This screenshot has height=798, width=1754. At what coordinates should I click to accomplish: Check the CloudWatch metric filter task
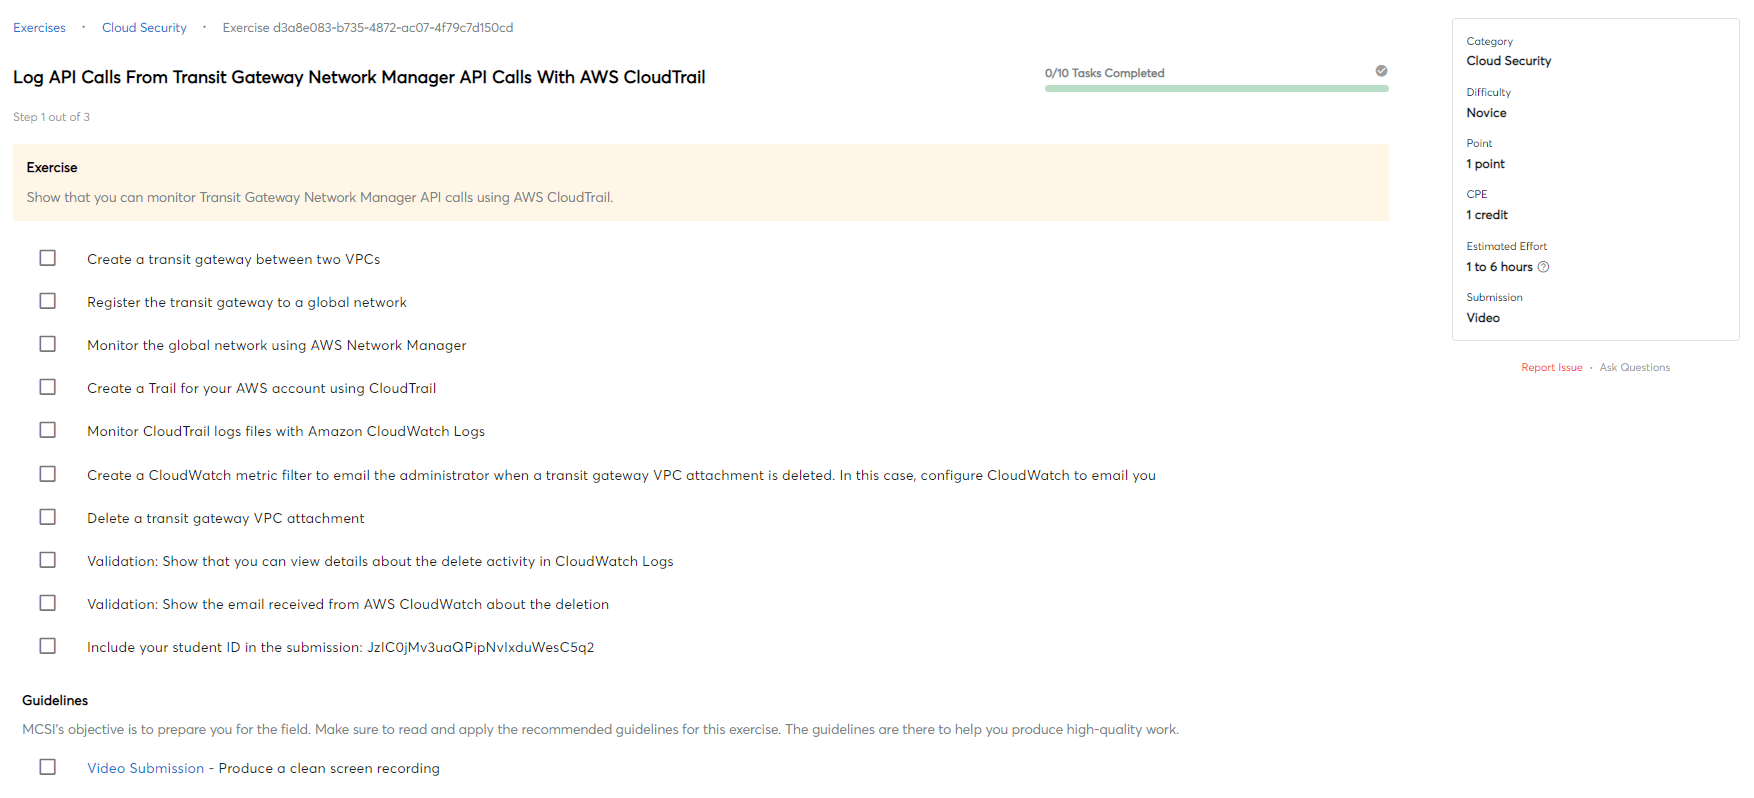point(47,474)
